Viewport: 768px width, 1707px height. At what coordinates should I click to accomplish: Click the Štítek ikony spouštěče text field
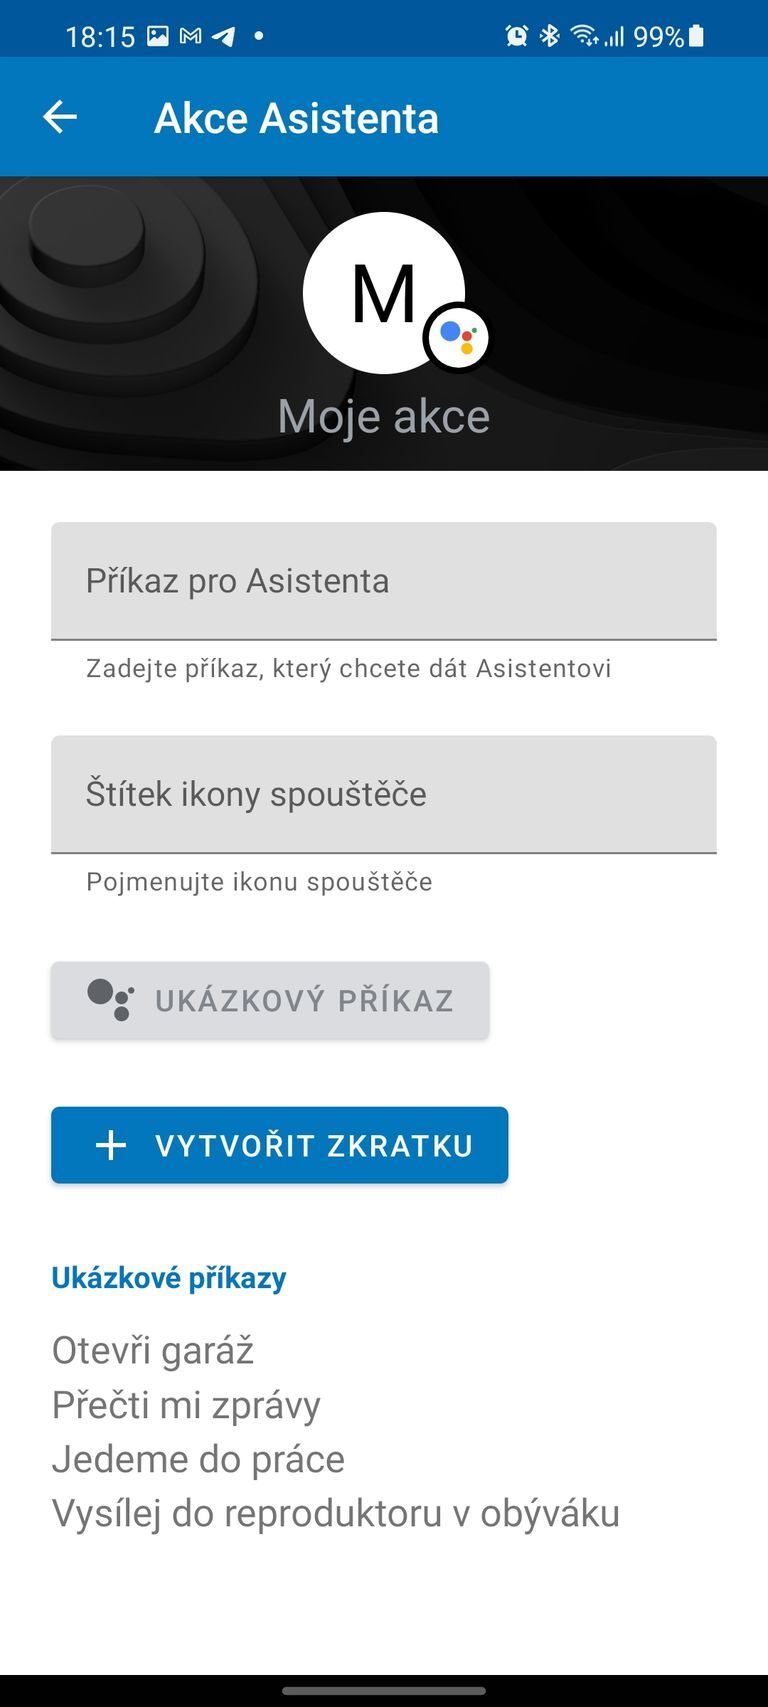point(384,794)
